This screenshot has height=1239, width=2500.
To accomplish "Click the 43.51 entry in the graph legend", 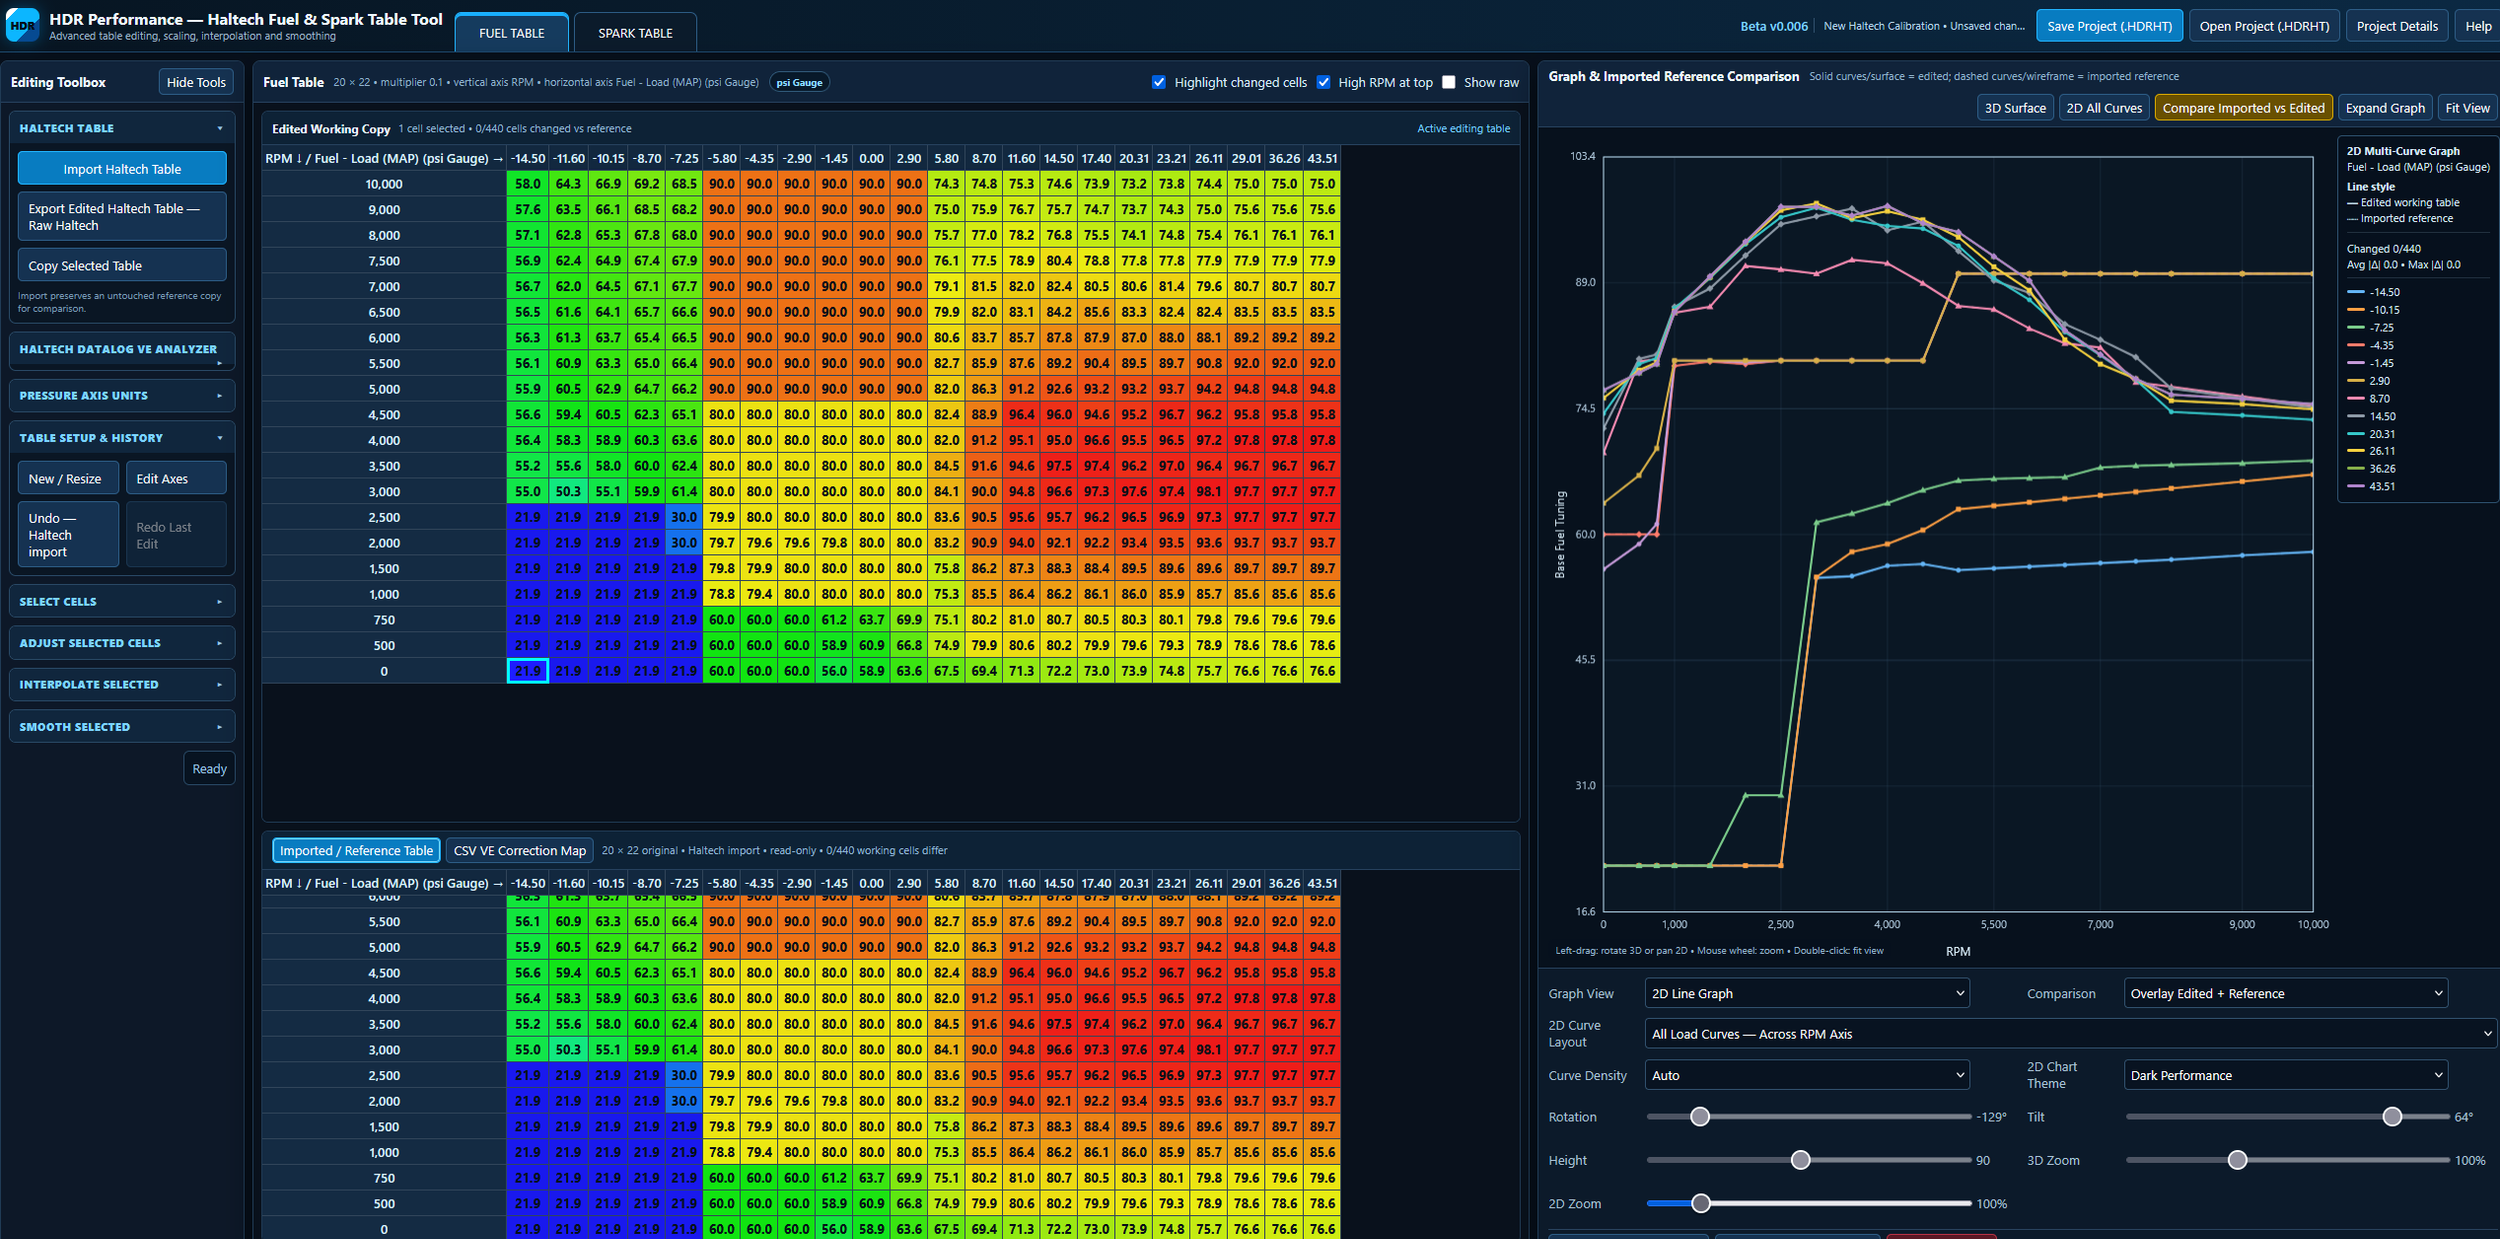I will coord(2373,486).
